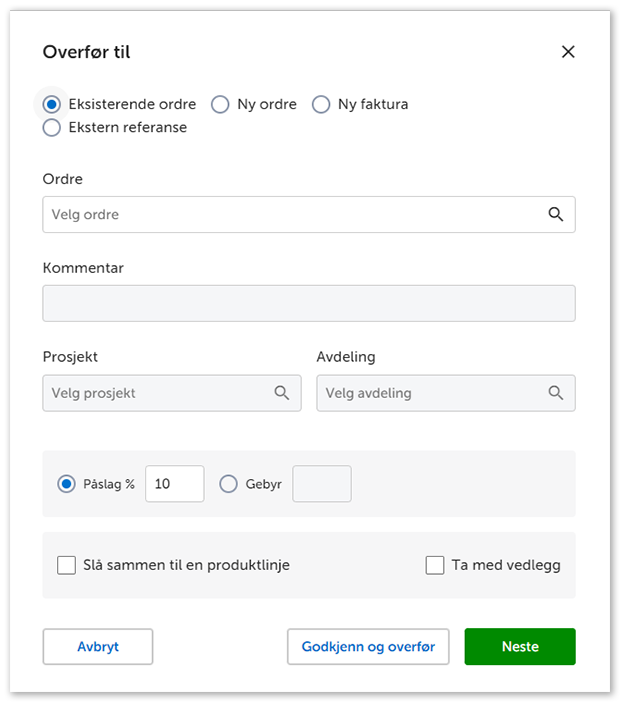The height and width of the screenshot is (702, 620).
Task: Select the Ny faktura option
Action: [x=321, y=104]
